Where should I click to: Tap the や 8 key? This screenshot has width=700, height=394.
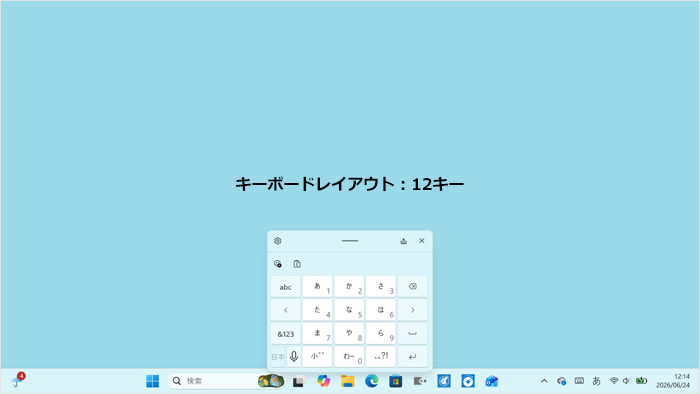coord(349,334)
